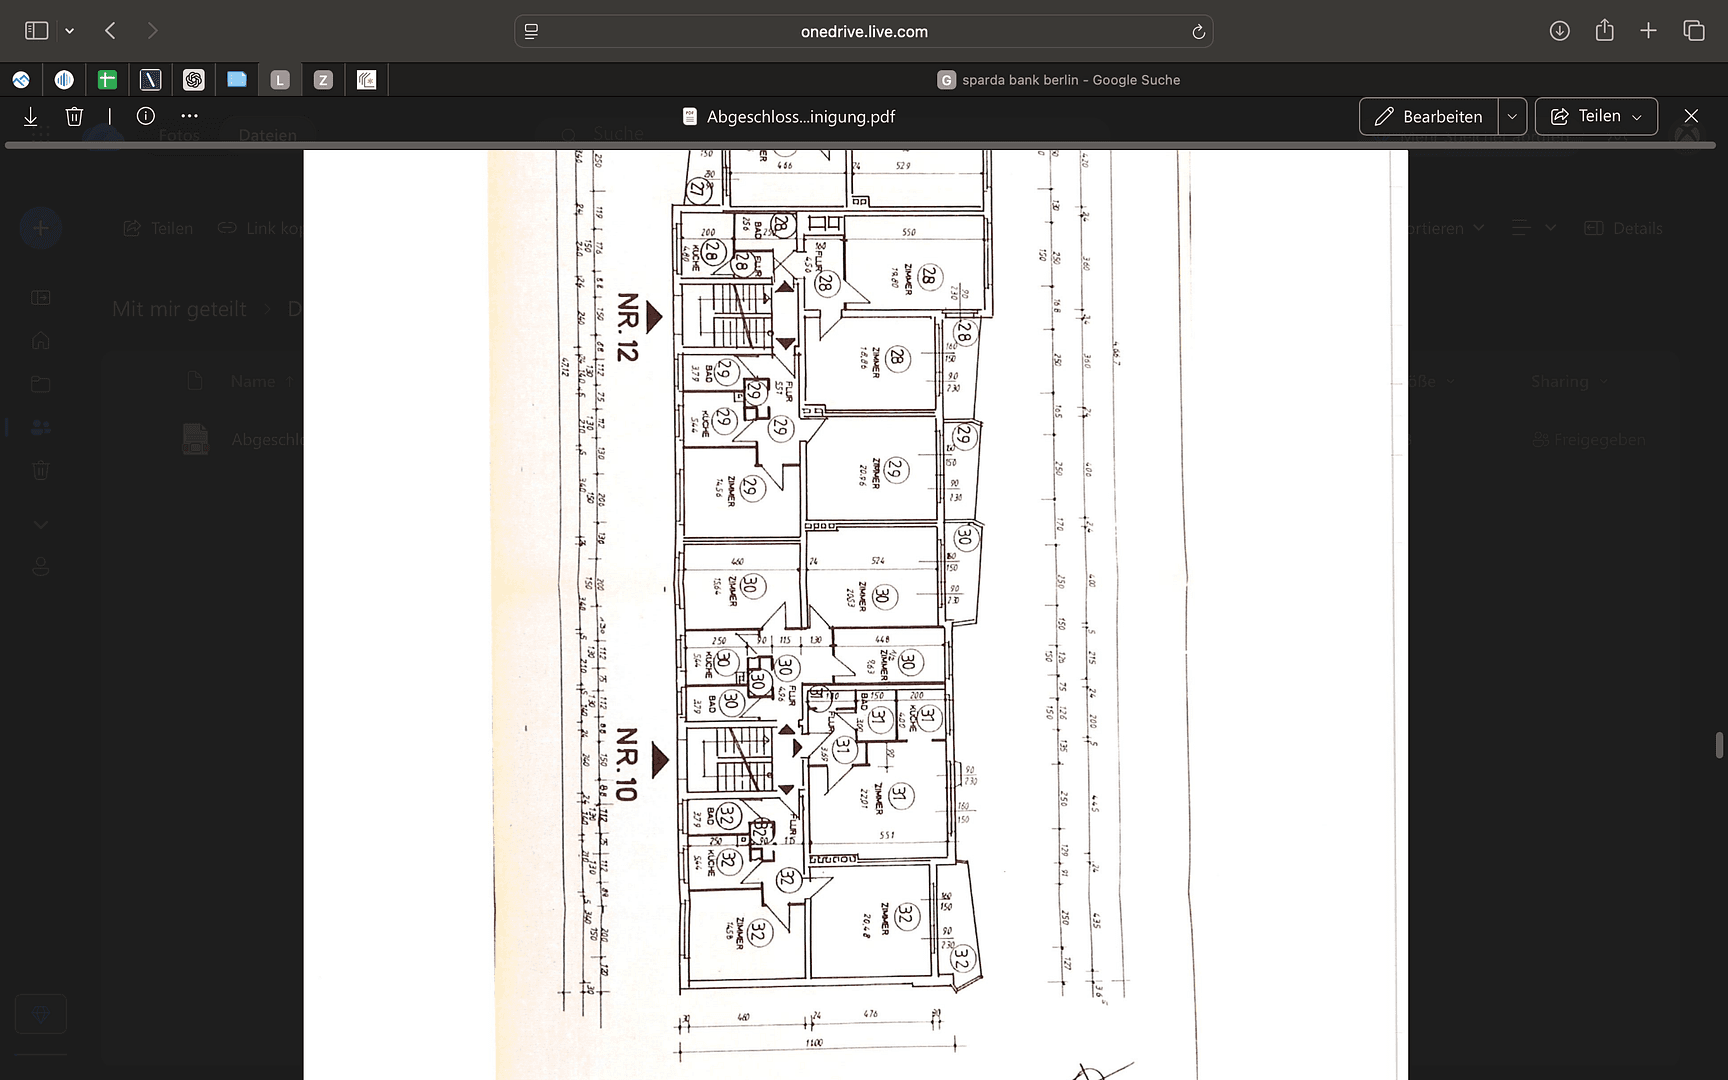Screen dimensions: 1728x1080
Task: Click the trash icon to delete the file
Action: pyautogui.click(x=74, y=117)
